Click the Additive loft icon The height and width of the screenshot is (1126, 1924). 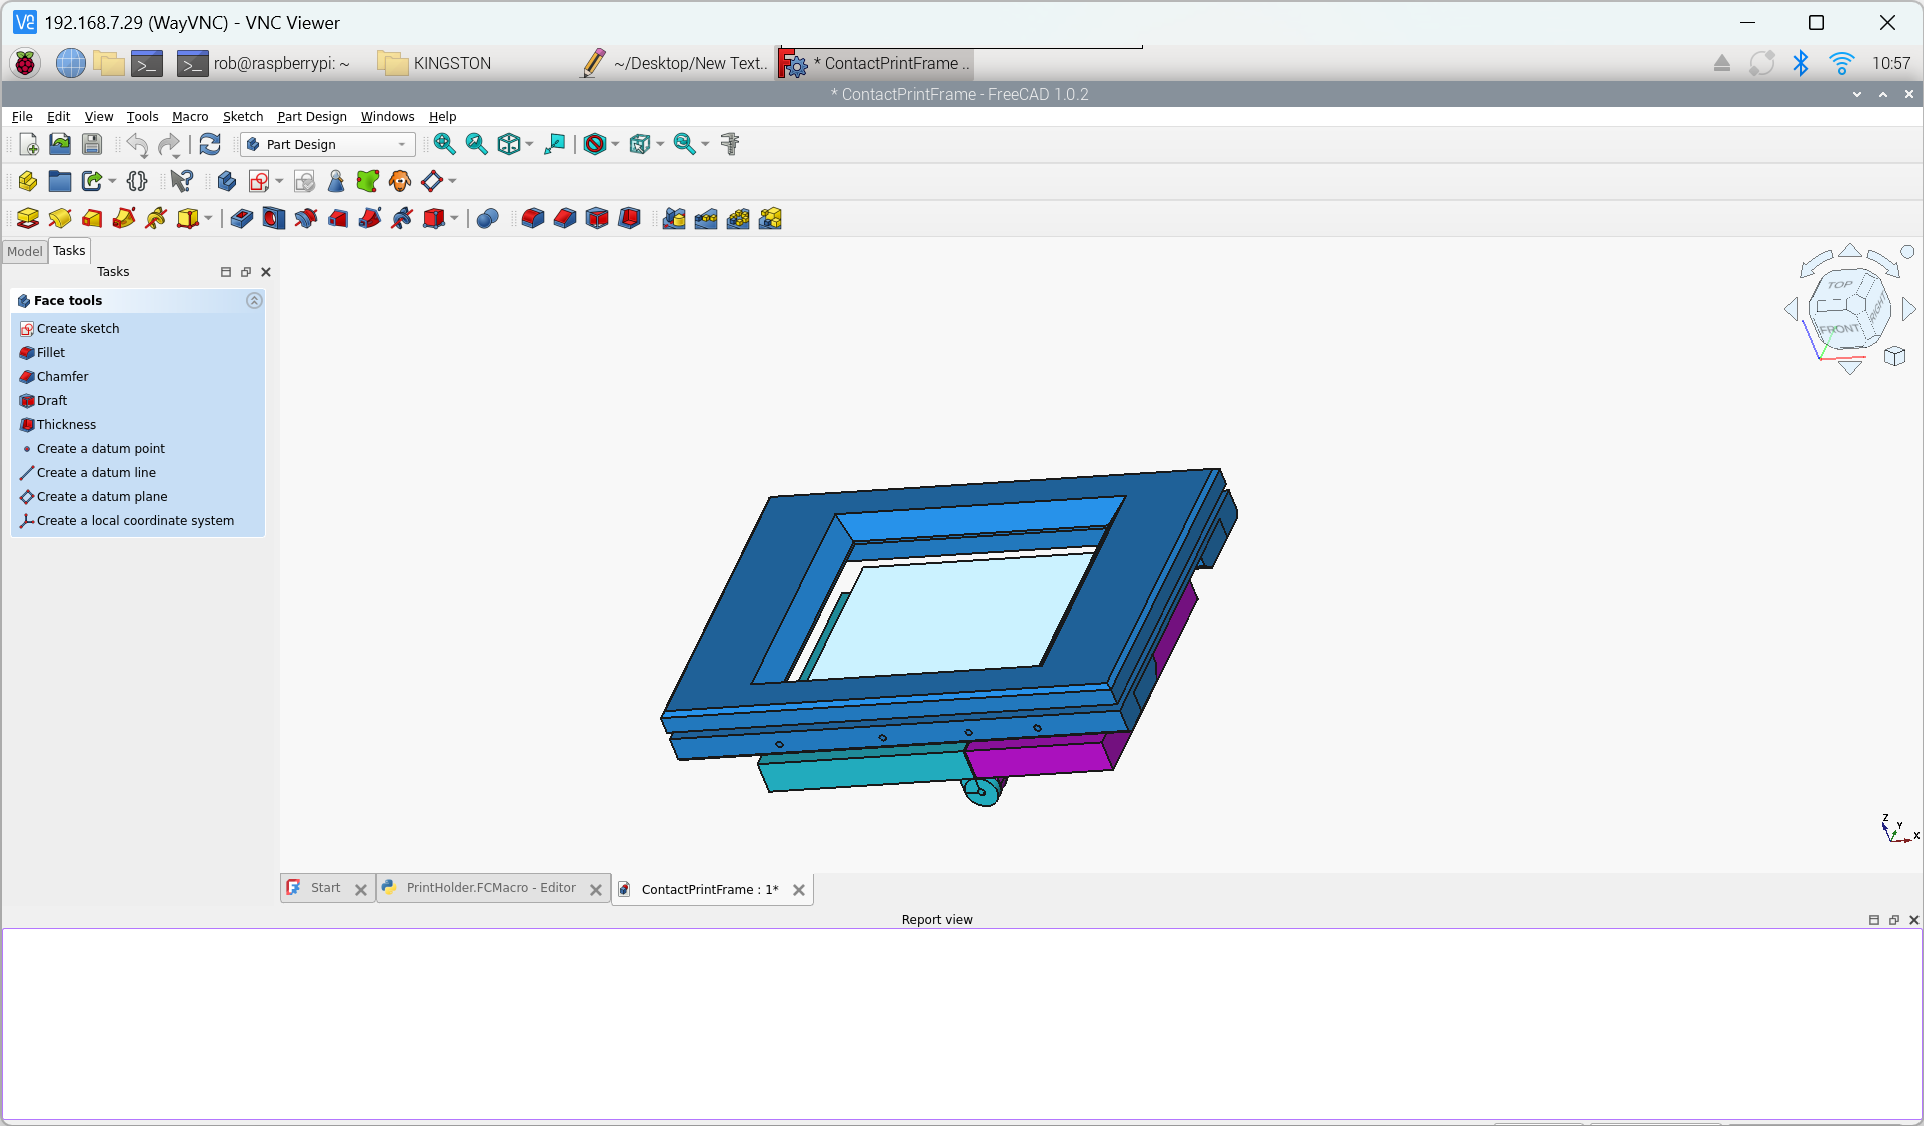tap(92, 218)
